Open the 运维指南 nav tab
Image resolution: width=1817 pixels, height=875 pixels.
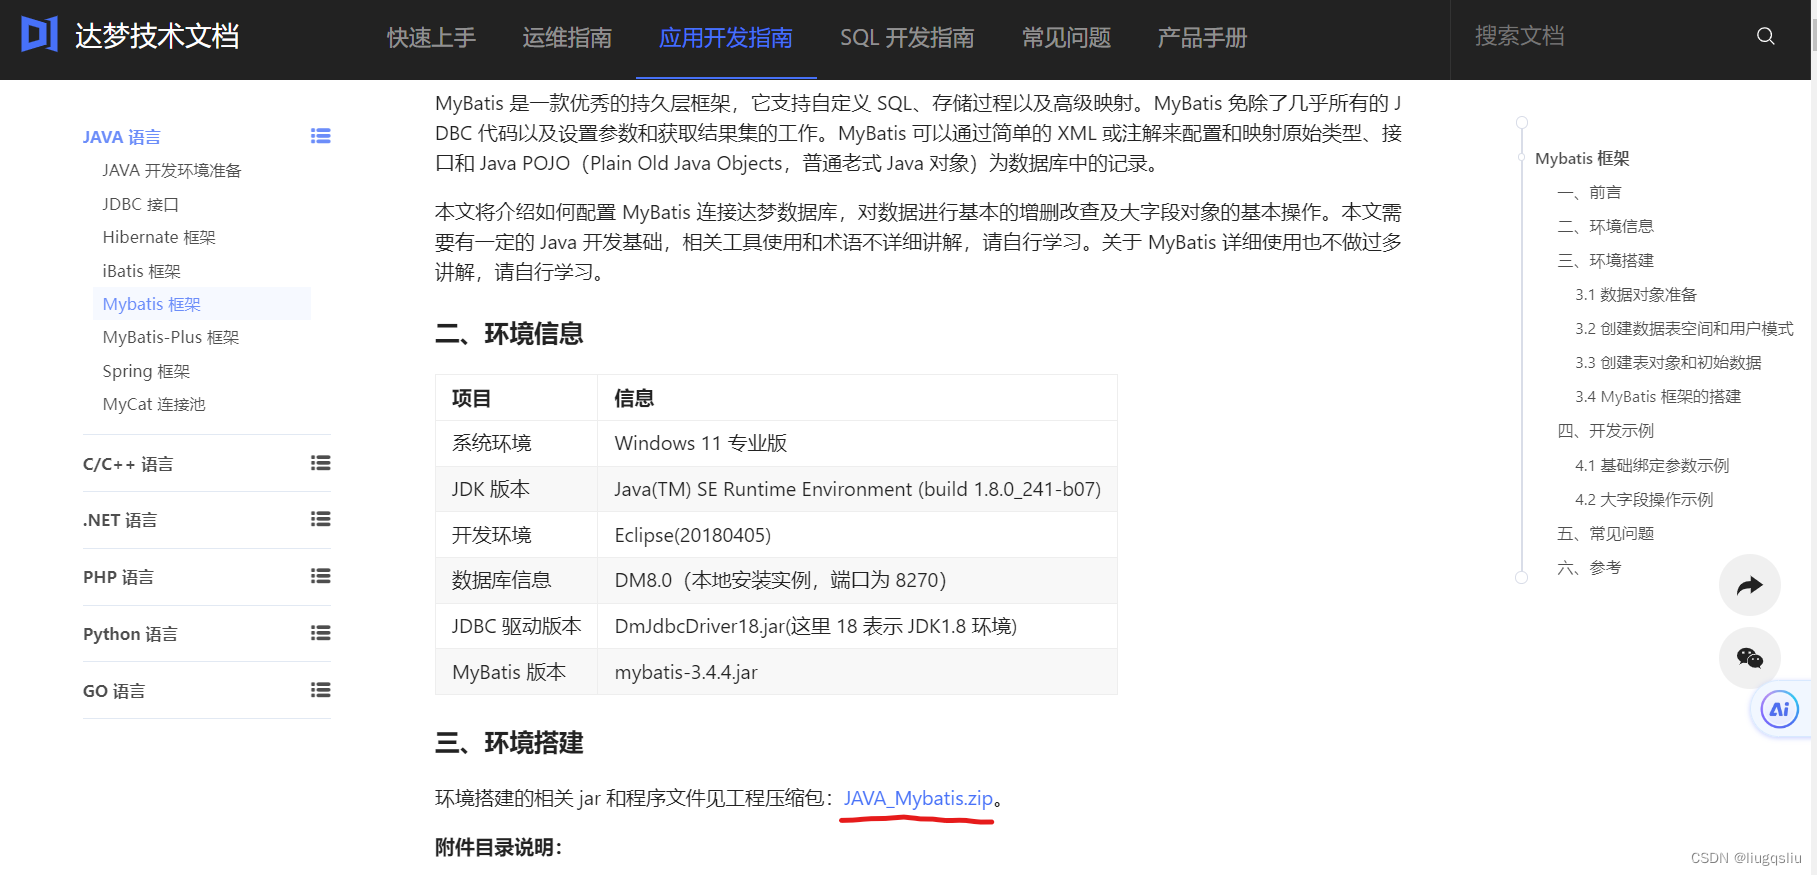(567, 38)
